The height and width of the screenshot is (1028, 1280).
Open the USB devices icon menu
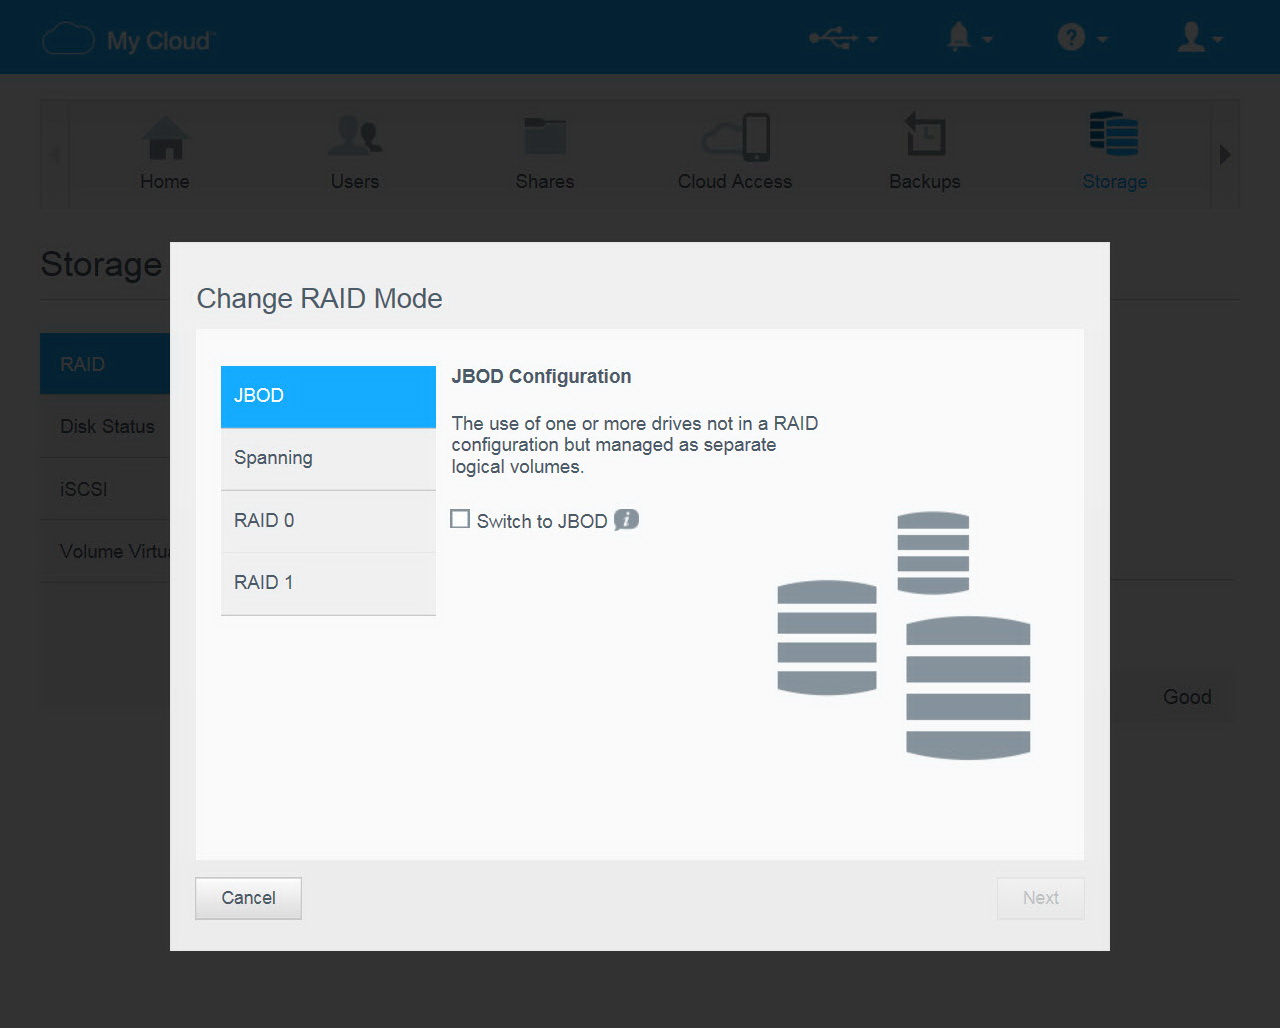(x=832, y=38)
